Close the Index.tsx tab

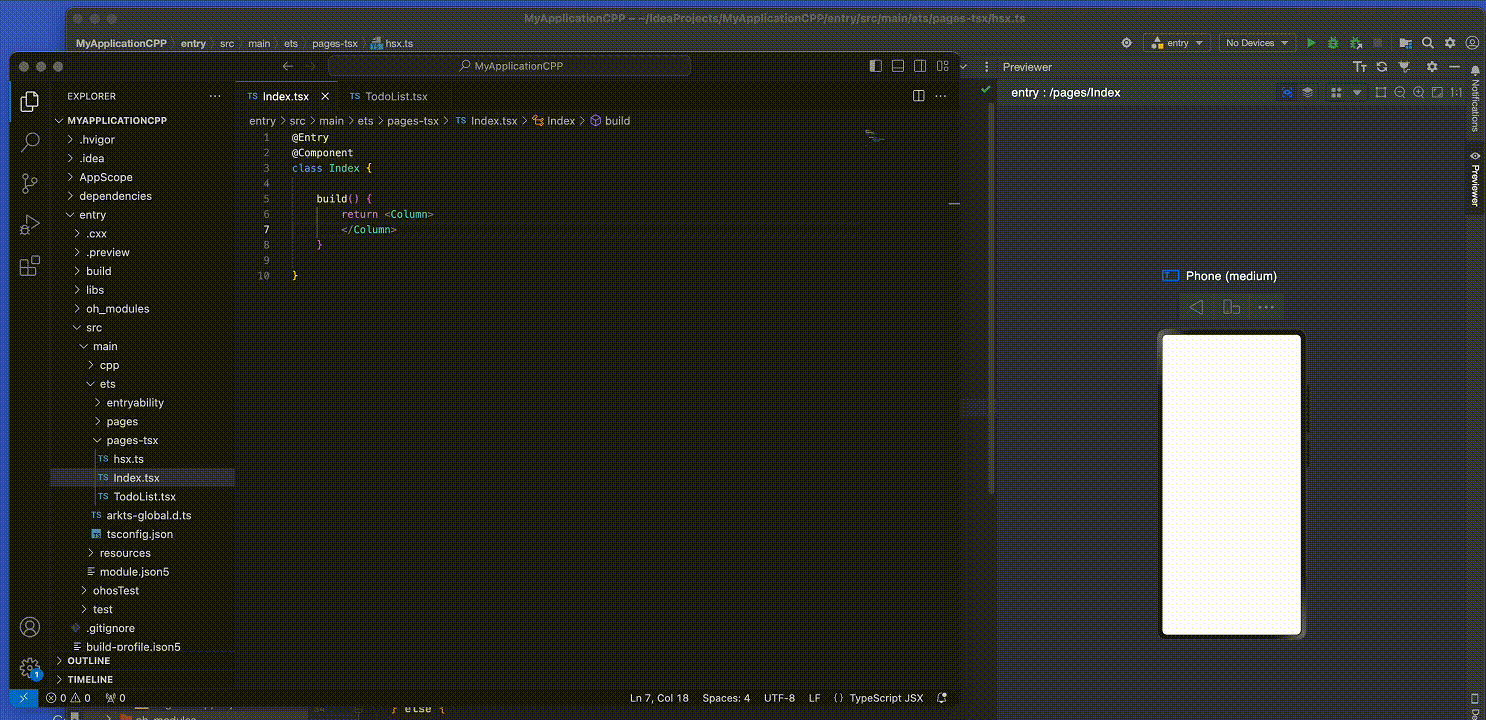coord(325,96)
